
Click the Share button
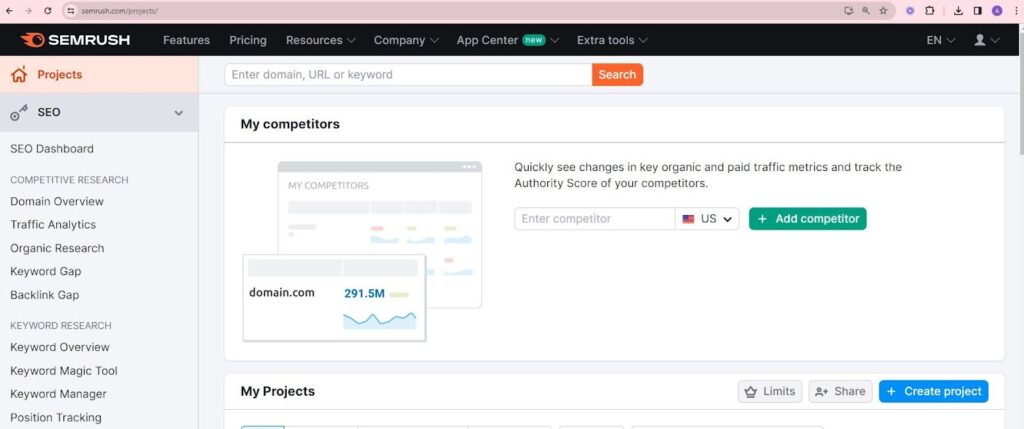pyautogui.click(x=840, y=391)
